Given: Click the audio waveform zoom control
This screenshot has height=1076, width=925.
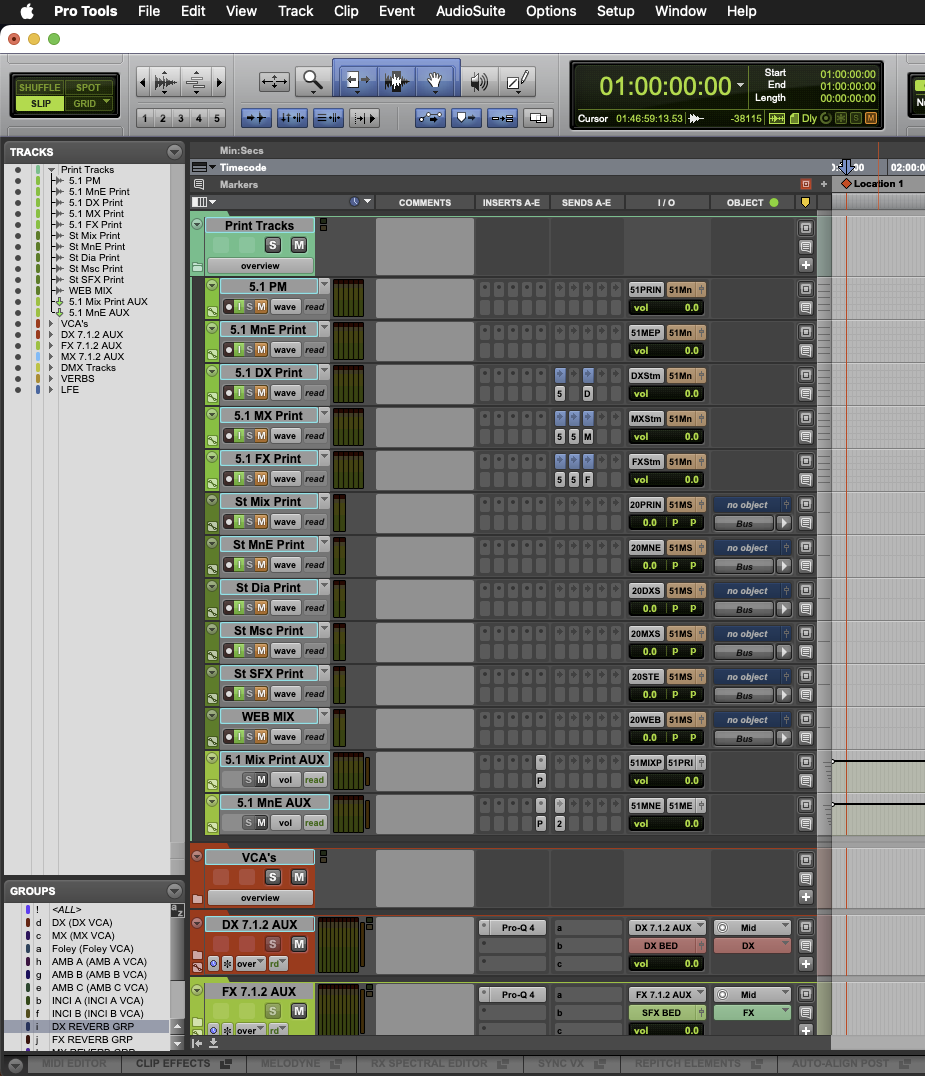Looking at the screenshot, I should click(x=165, y=83).
